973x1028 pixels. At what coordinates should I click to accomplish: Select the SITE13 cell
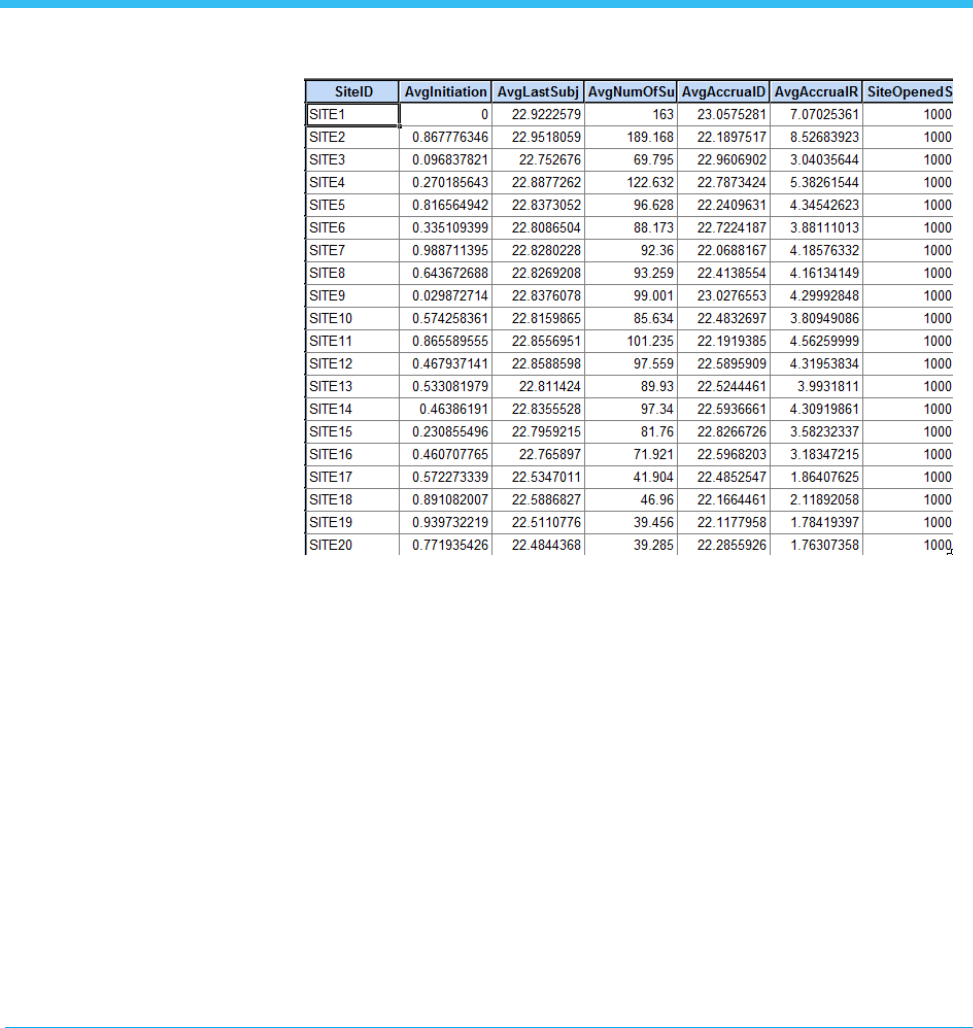coord(353,387)
